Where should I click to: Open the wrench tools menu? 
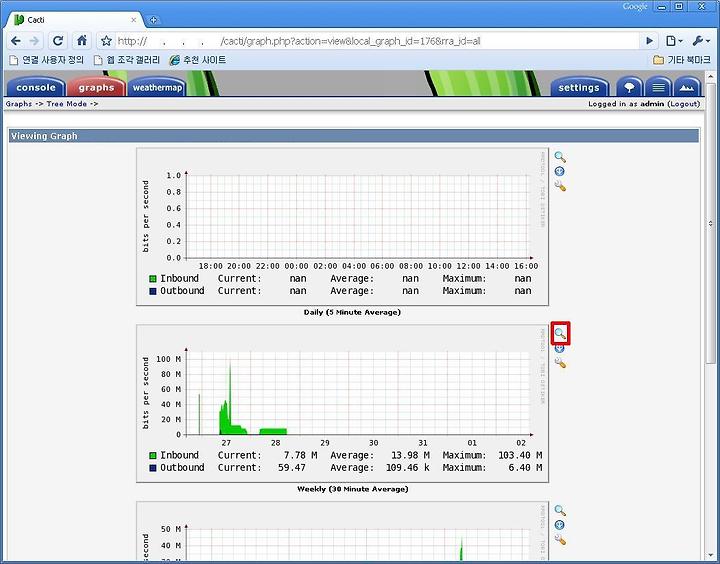701,41
